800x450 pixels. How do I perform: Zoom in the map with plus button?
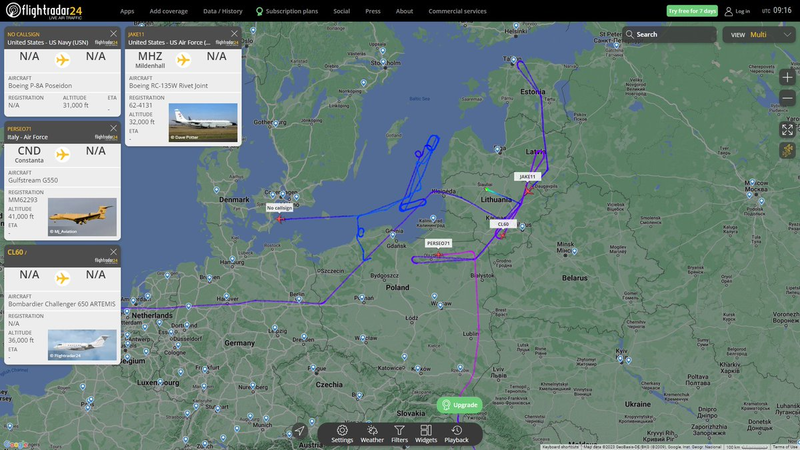click(x=787, y=78)
